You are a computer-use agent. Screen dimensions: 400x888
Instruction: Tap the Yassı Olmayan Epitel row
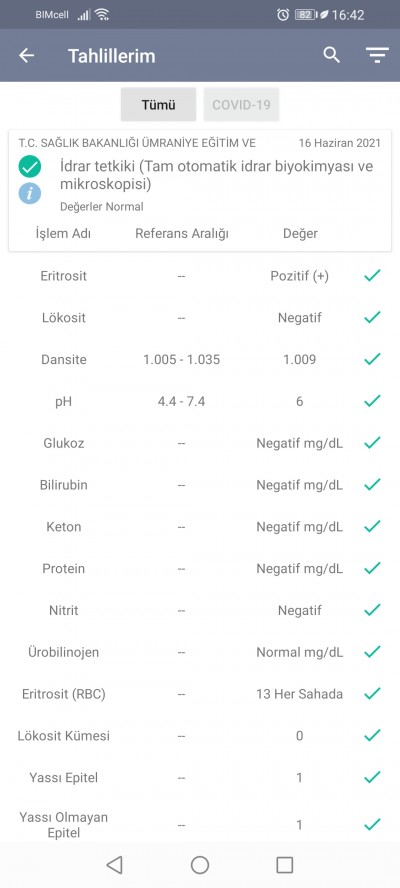coord(200,825)
